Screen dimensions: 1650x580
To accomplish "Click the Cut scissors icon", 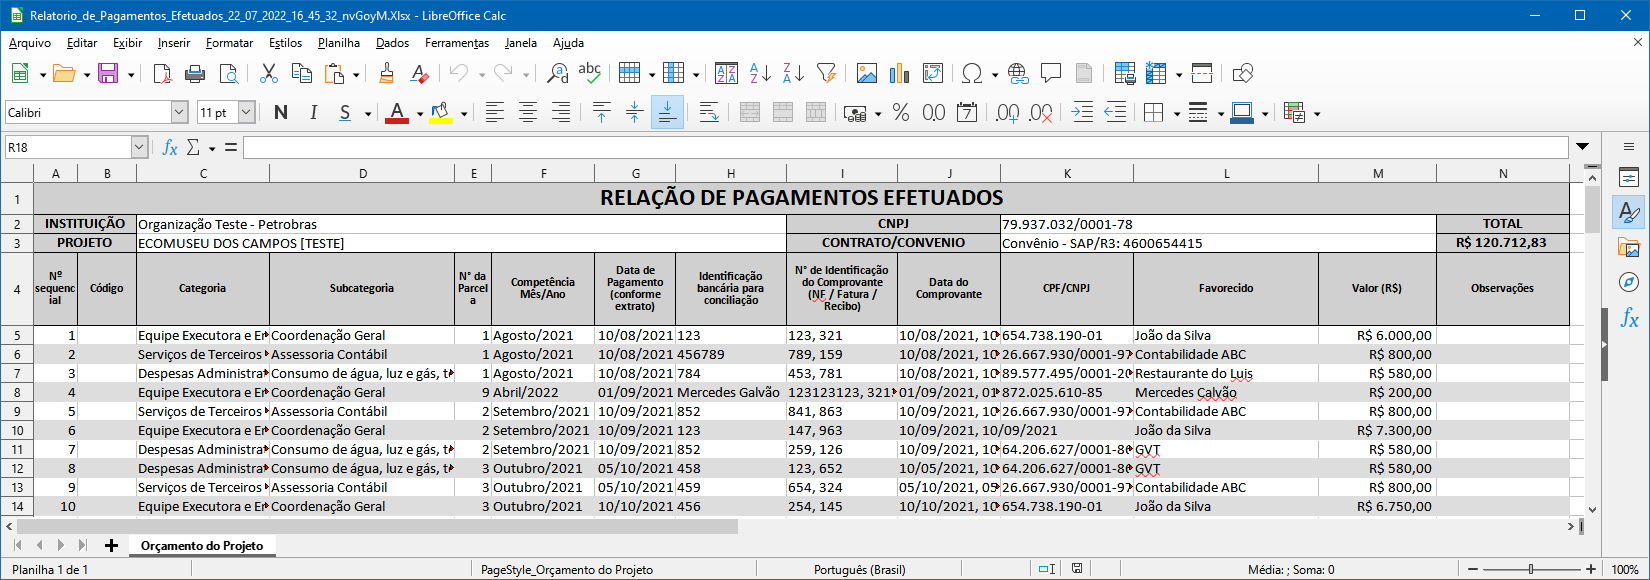I will point(268,73).
